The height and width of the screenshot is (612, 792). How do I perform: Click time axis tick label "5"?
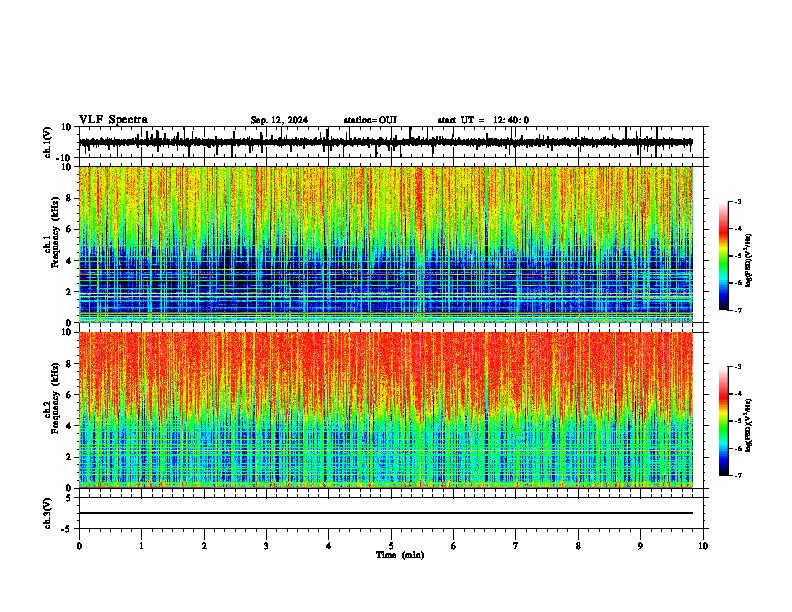pyautogui.click(x=391, y=546)
